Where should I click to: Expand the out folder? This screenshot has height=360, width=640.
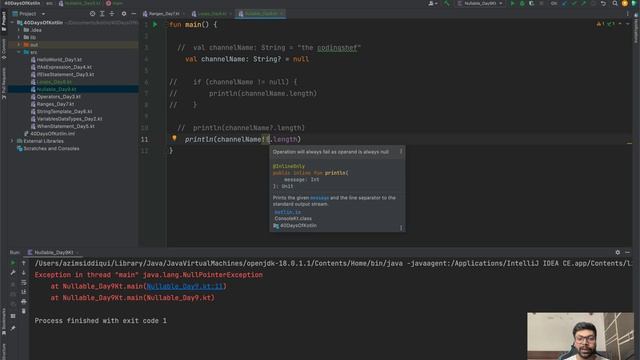click(x=19, y=44)
